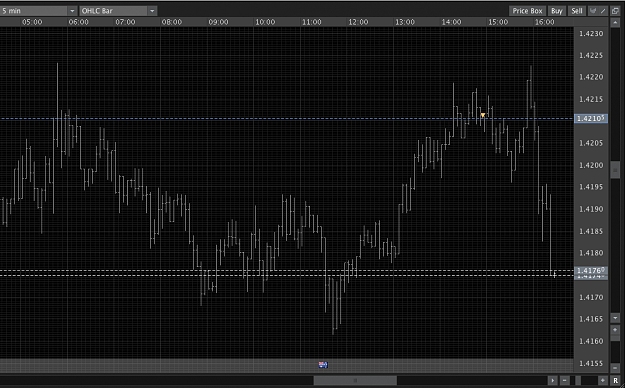Click the 1.4220 price axis label
The height and width of the screenshot is (388, 625).
[591, 77]
